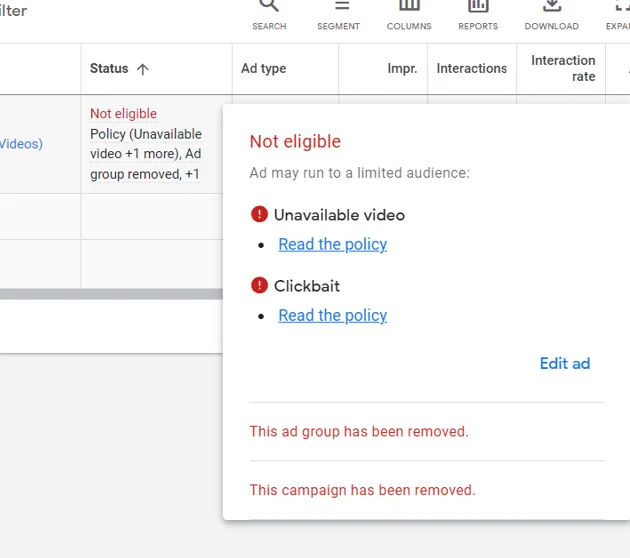This screenshot has width=630, height=558.
Task: Click the horizontal scrollbar below the table
Action: (x=111, y=294)
